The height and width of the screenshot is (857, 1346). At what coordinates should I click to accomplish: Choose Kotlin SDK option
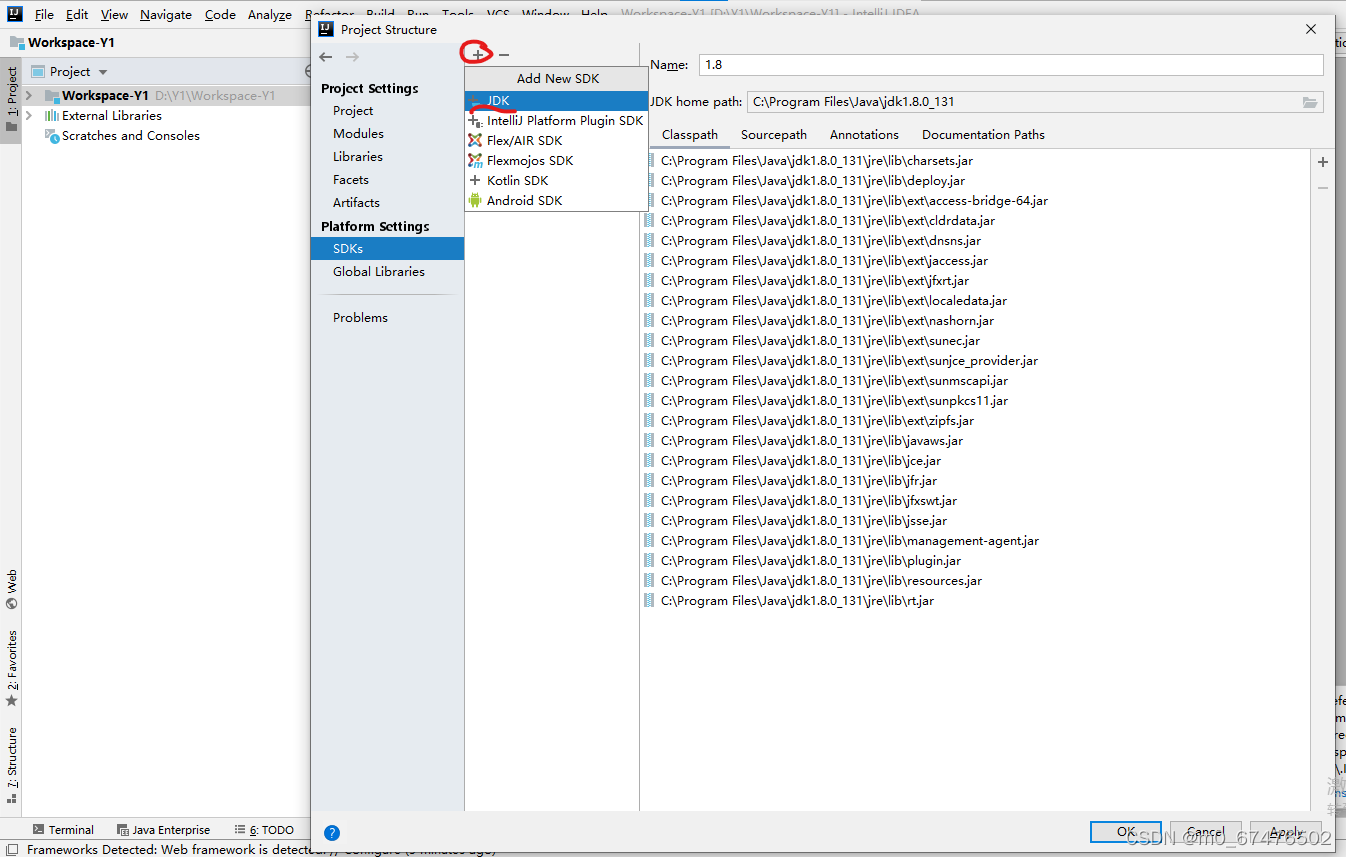(556, 181)
